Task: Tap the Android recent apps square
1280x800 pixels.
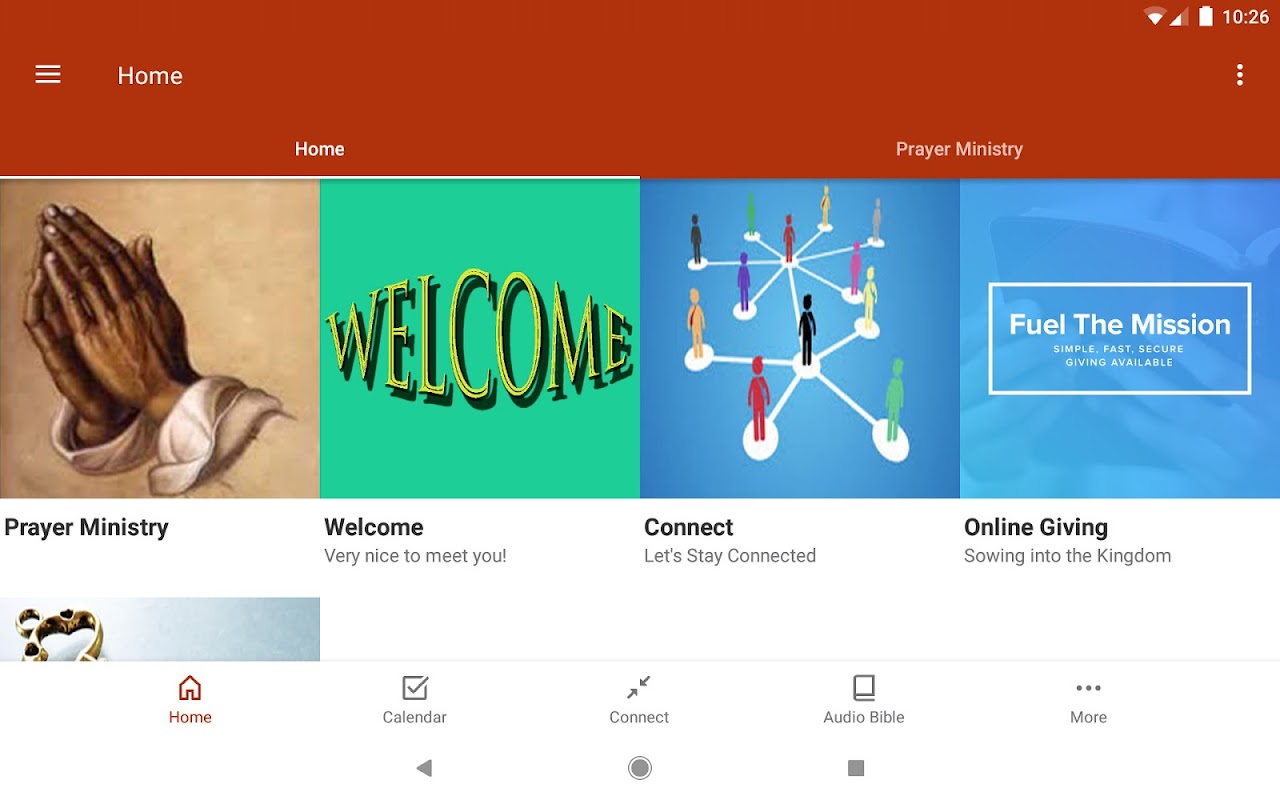Action: [x=856, y=768]
